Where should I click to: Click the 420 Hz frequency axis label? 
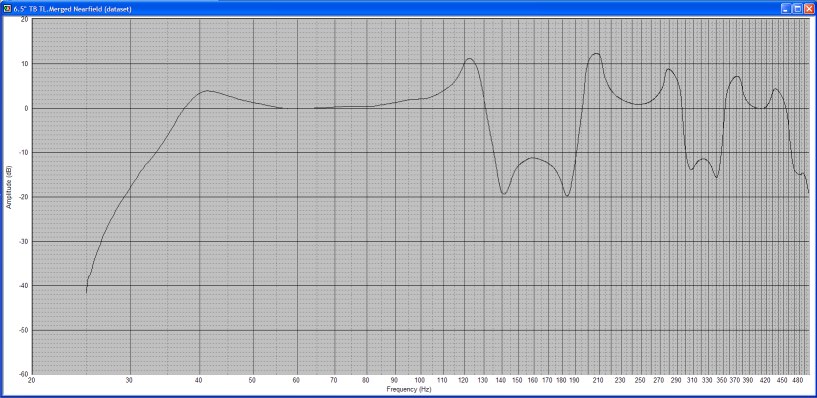(765, 380)
